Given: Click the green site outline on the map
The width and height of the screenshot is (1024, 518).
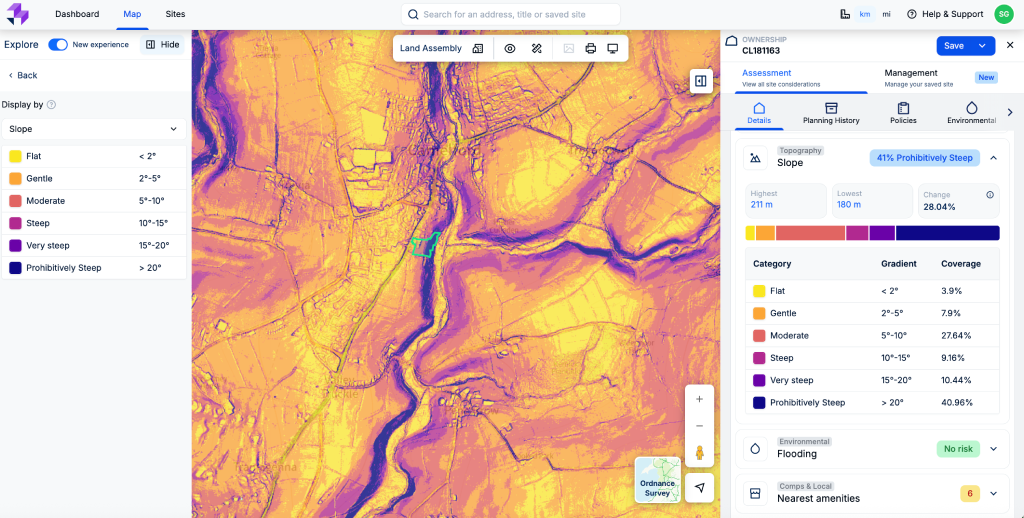Looking at the screenshot, I should (x=425, y=244).
